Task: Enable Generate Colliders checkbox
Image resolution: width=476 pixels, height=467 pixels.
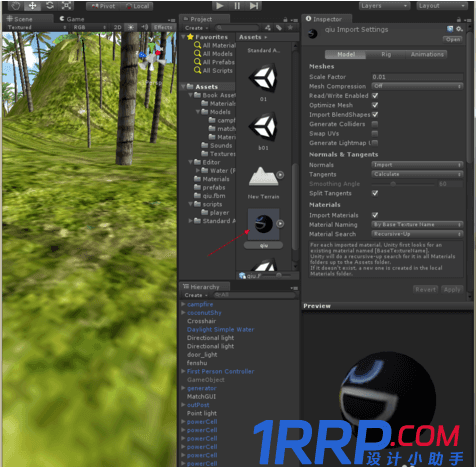Action: [375, 124]
